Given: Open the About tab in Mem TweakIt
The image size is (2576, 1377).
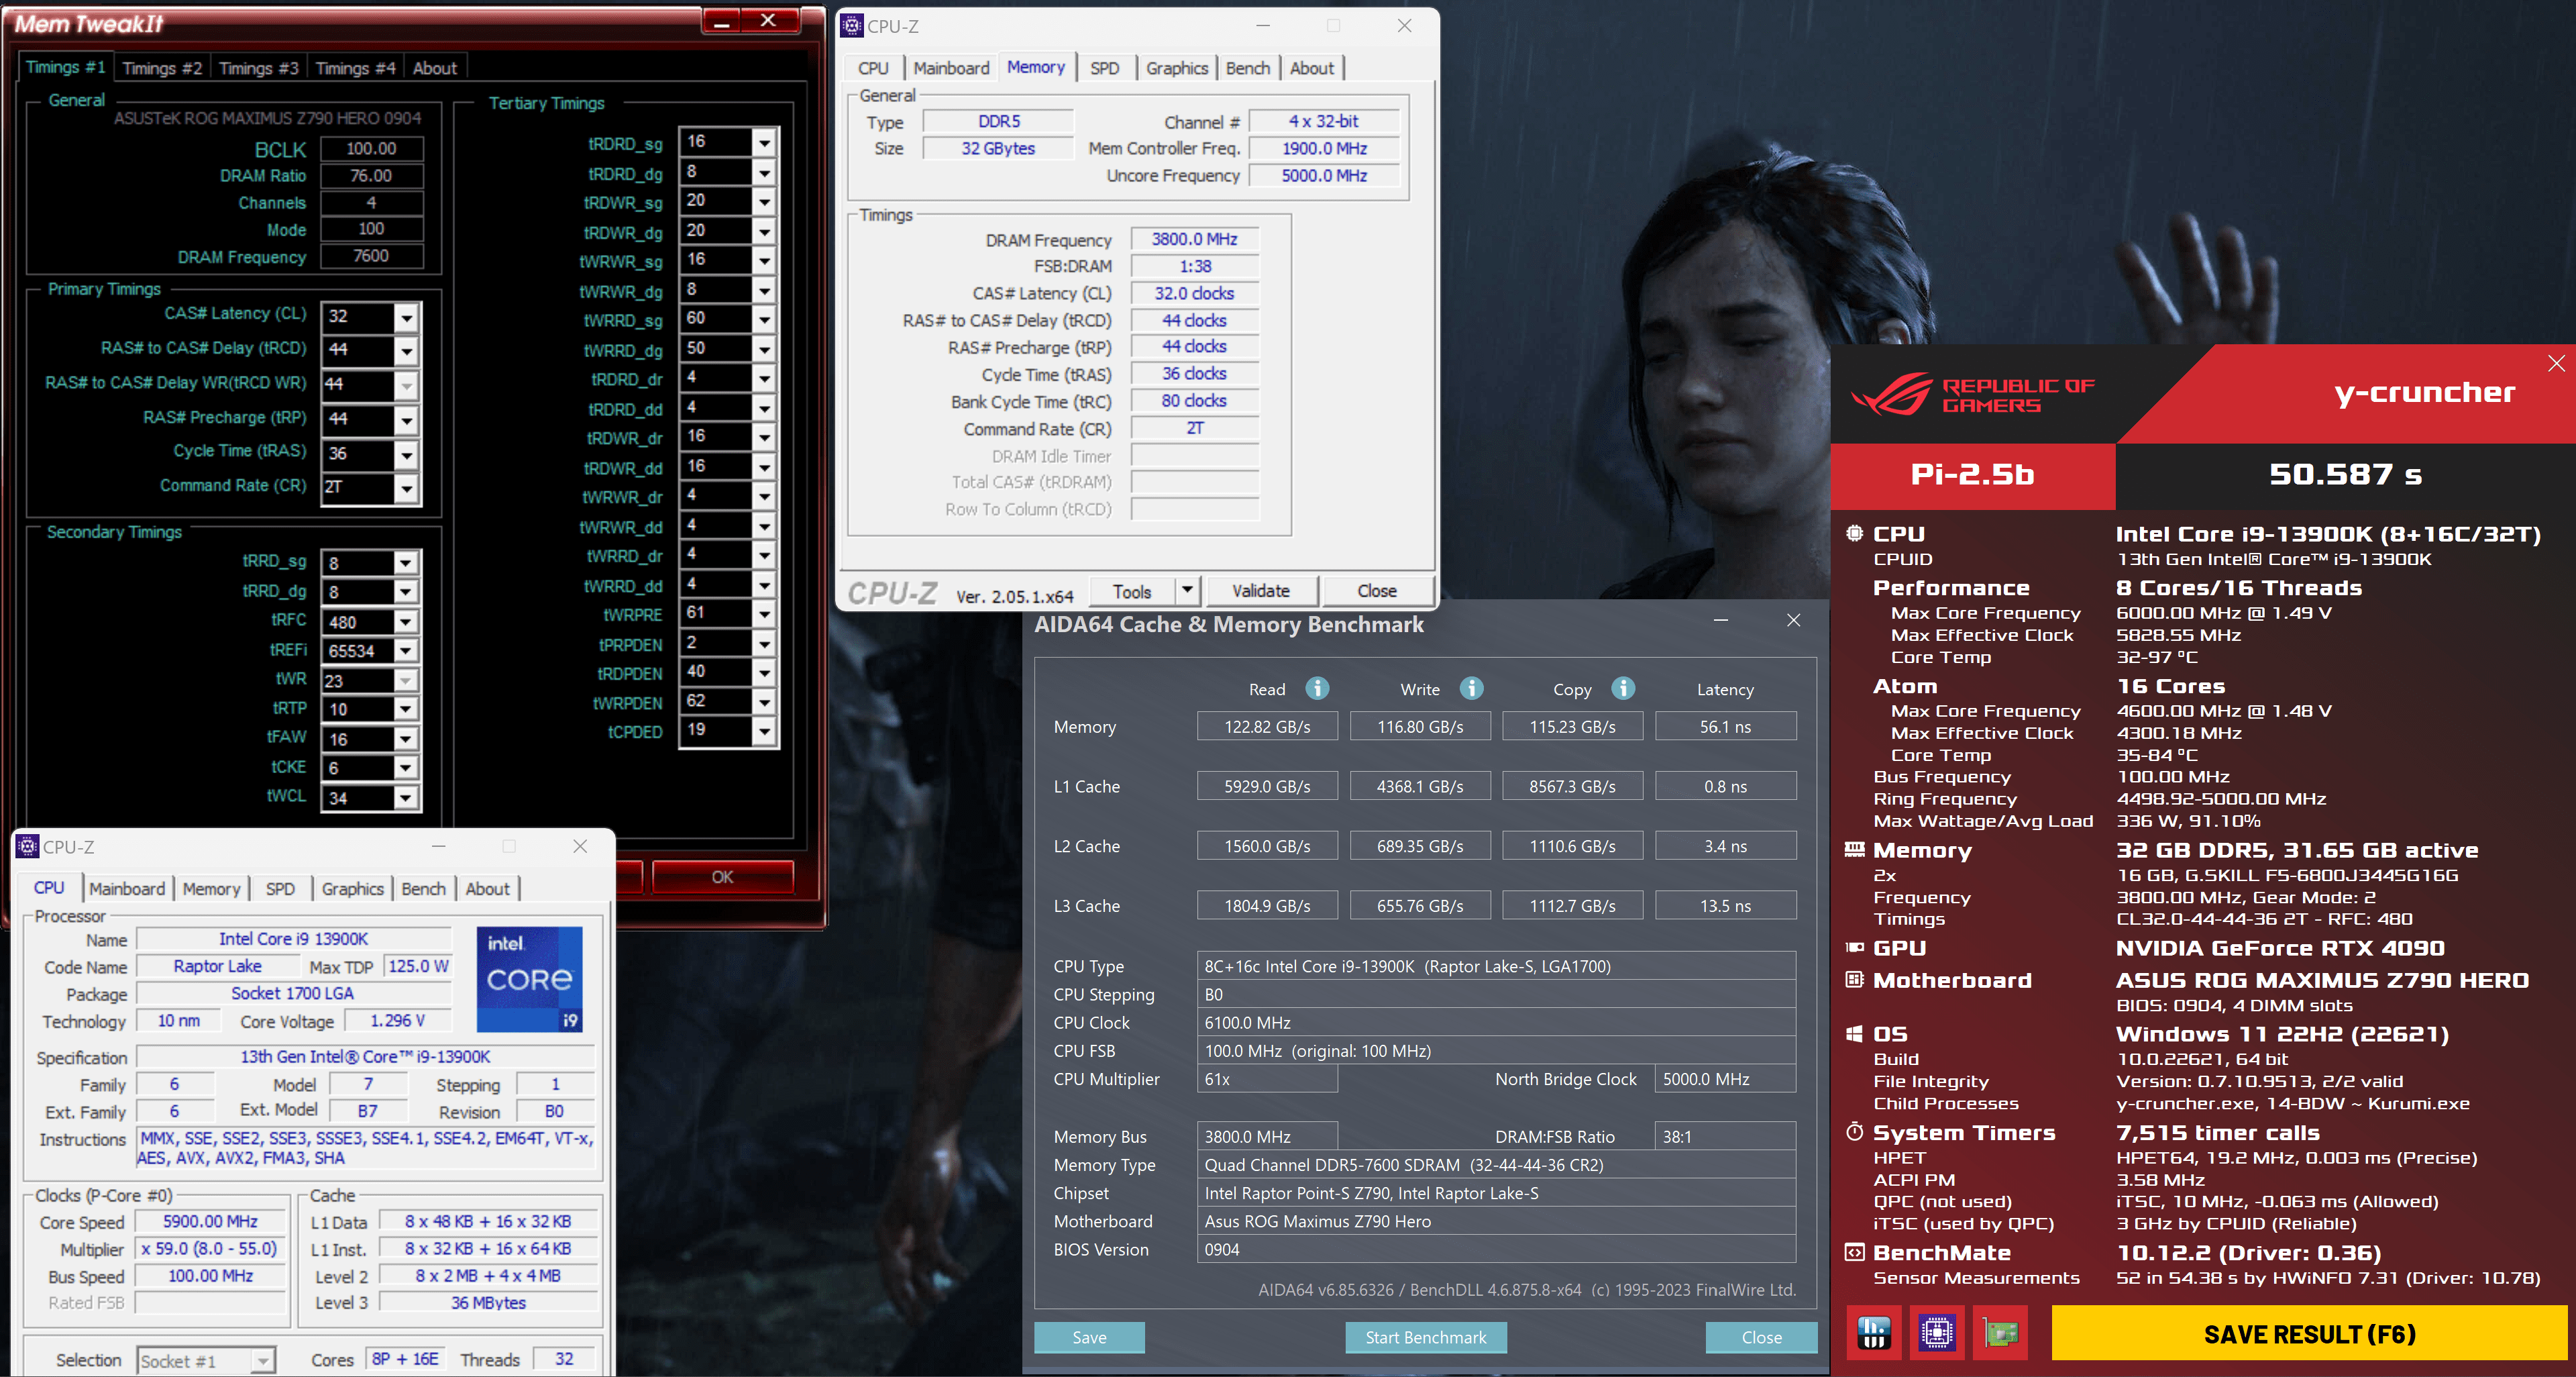Looking at the screenshot, I should pos(435,68).
